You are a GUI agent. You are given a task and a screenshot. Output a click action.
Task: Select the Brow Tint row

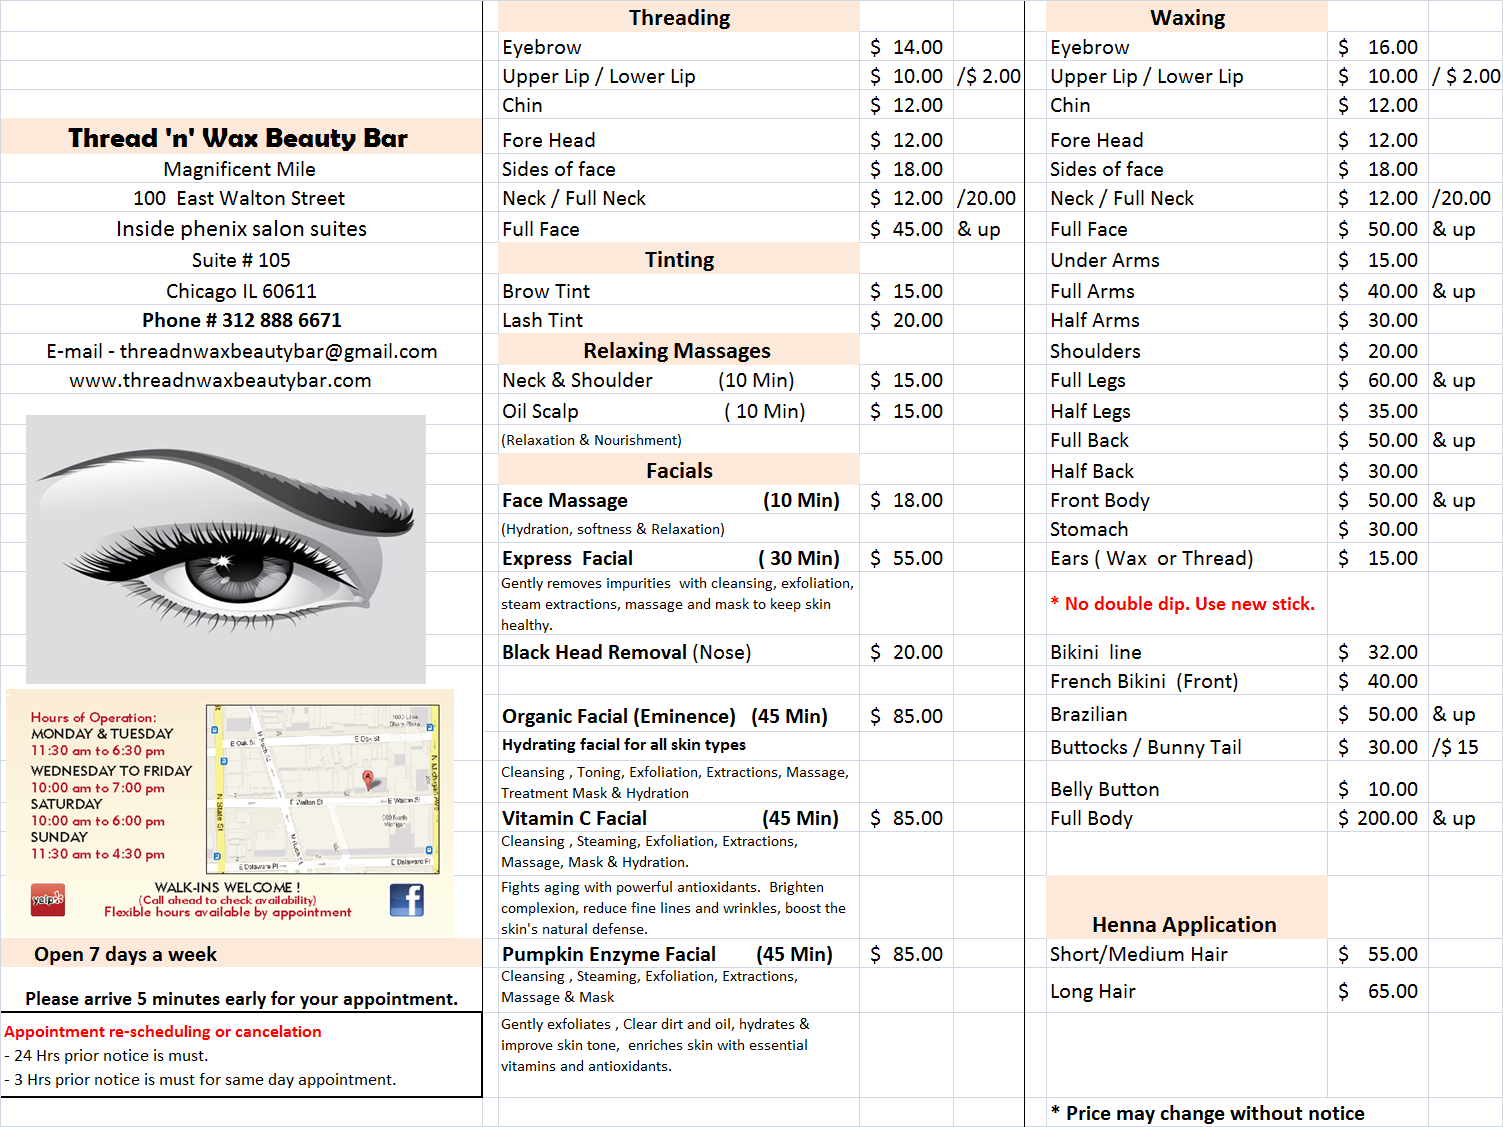pyautogui.click(x=546, y=291)
